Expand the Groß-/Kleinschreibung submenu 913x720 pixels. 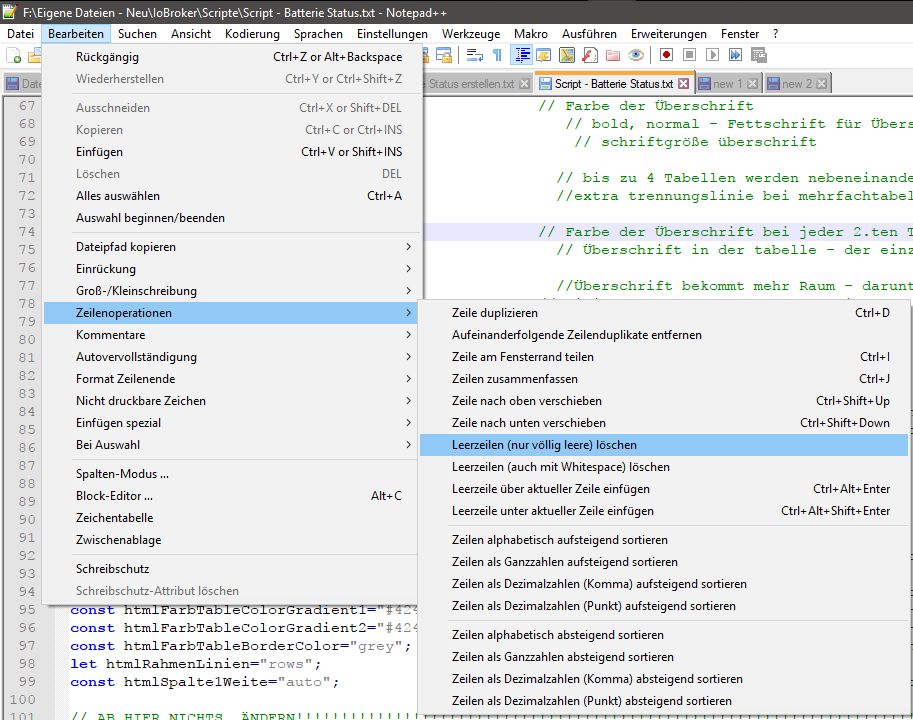pyautogui.click(x=231, y=291)
